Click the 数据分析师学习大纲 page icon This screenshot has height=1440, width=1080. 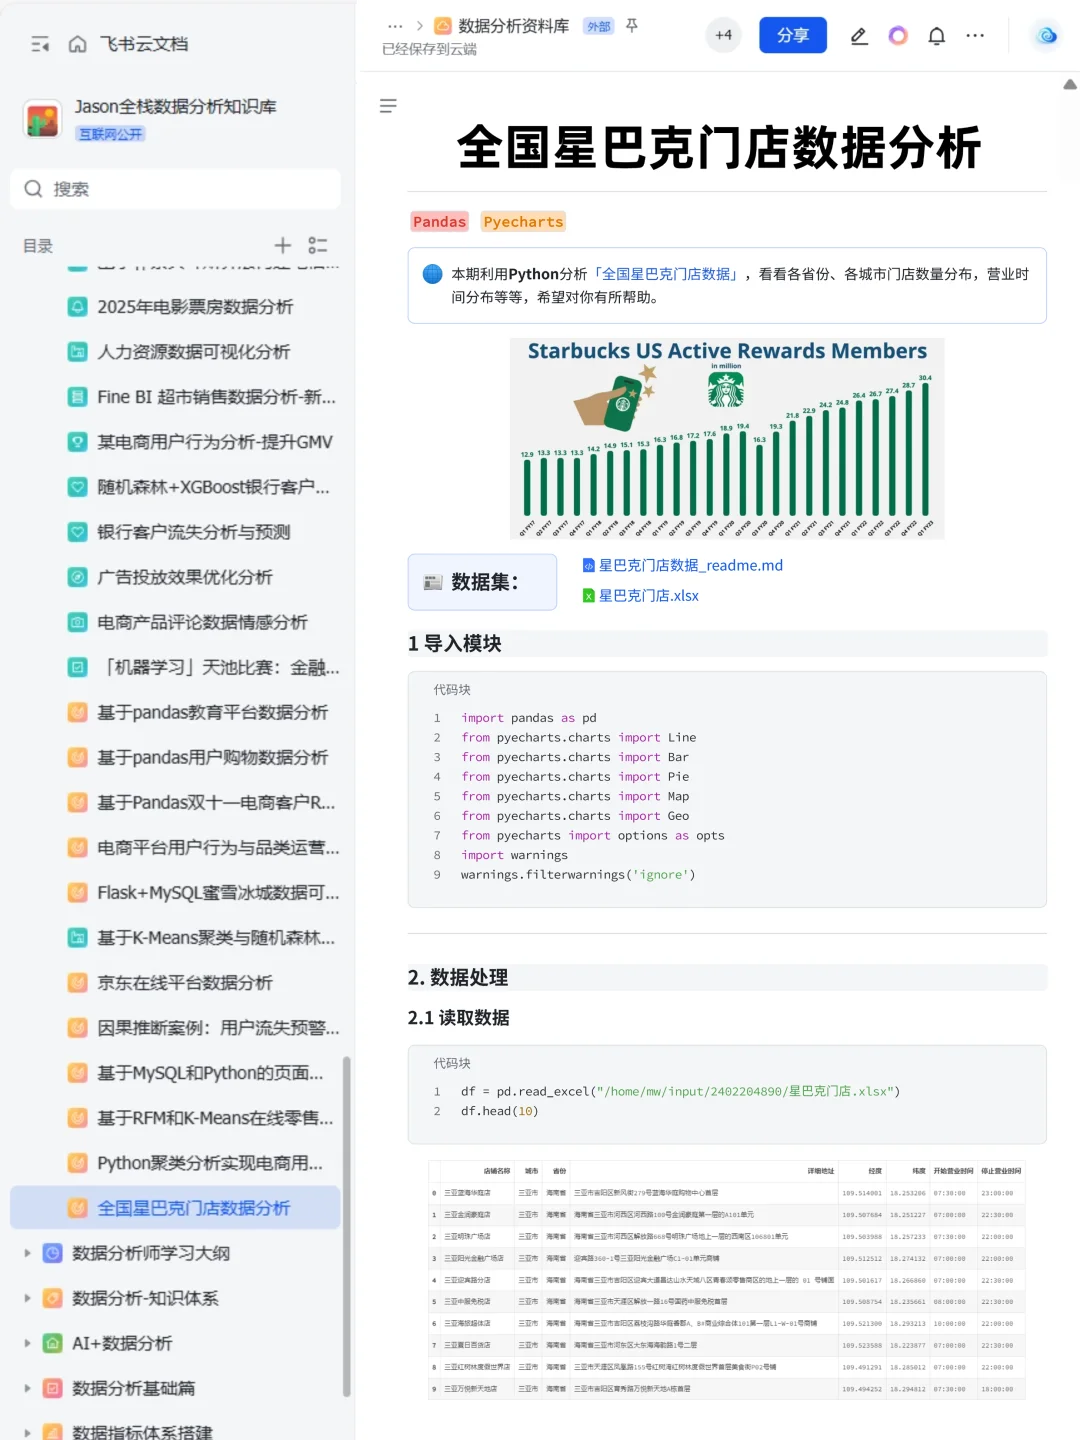tap(53, 1253)
